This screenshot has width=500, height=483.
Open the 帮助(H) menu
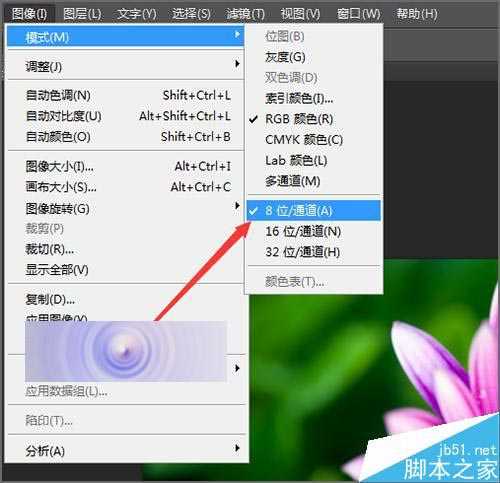click(x=416, y=14)
